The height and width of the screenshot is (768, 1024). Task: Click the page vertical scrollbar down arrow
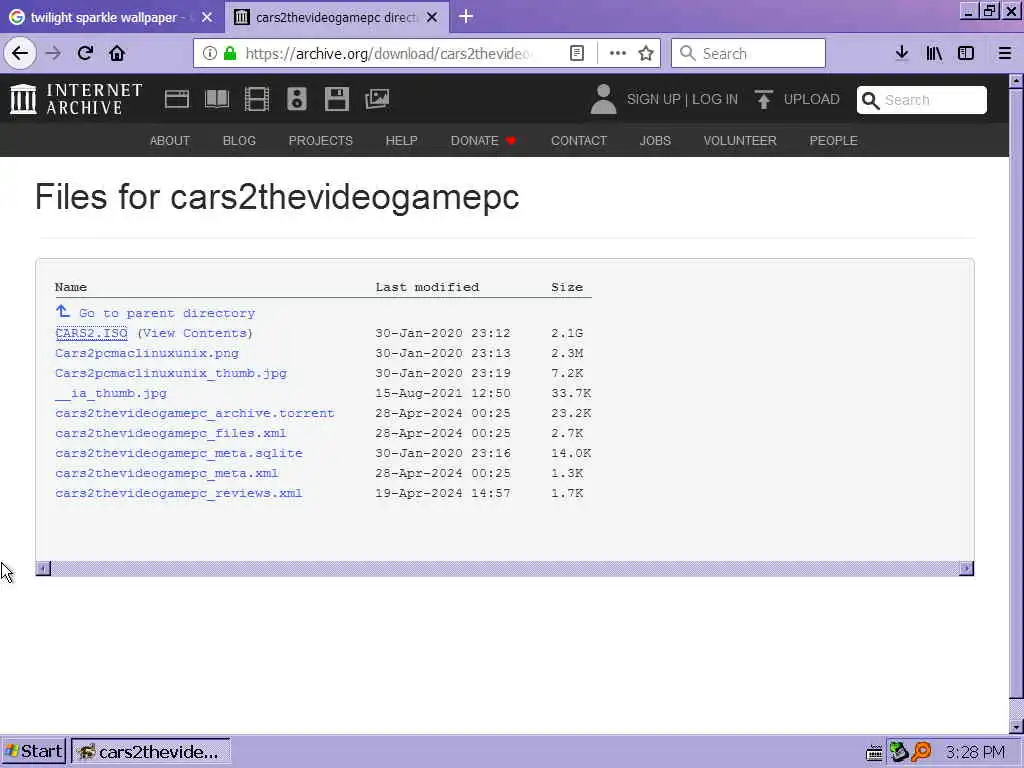pos(1016,727)
